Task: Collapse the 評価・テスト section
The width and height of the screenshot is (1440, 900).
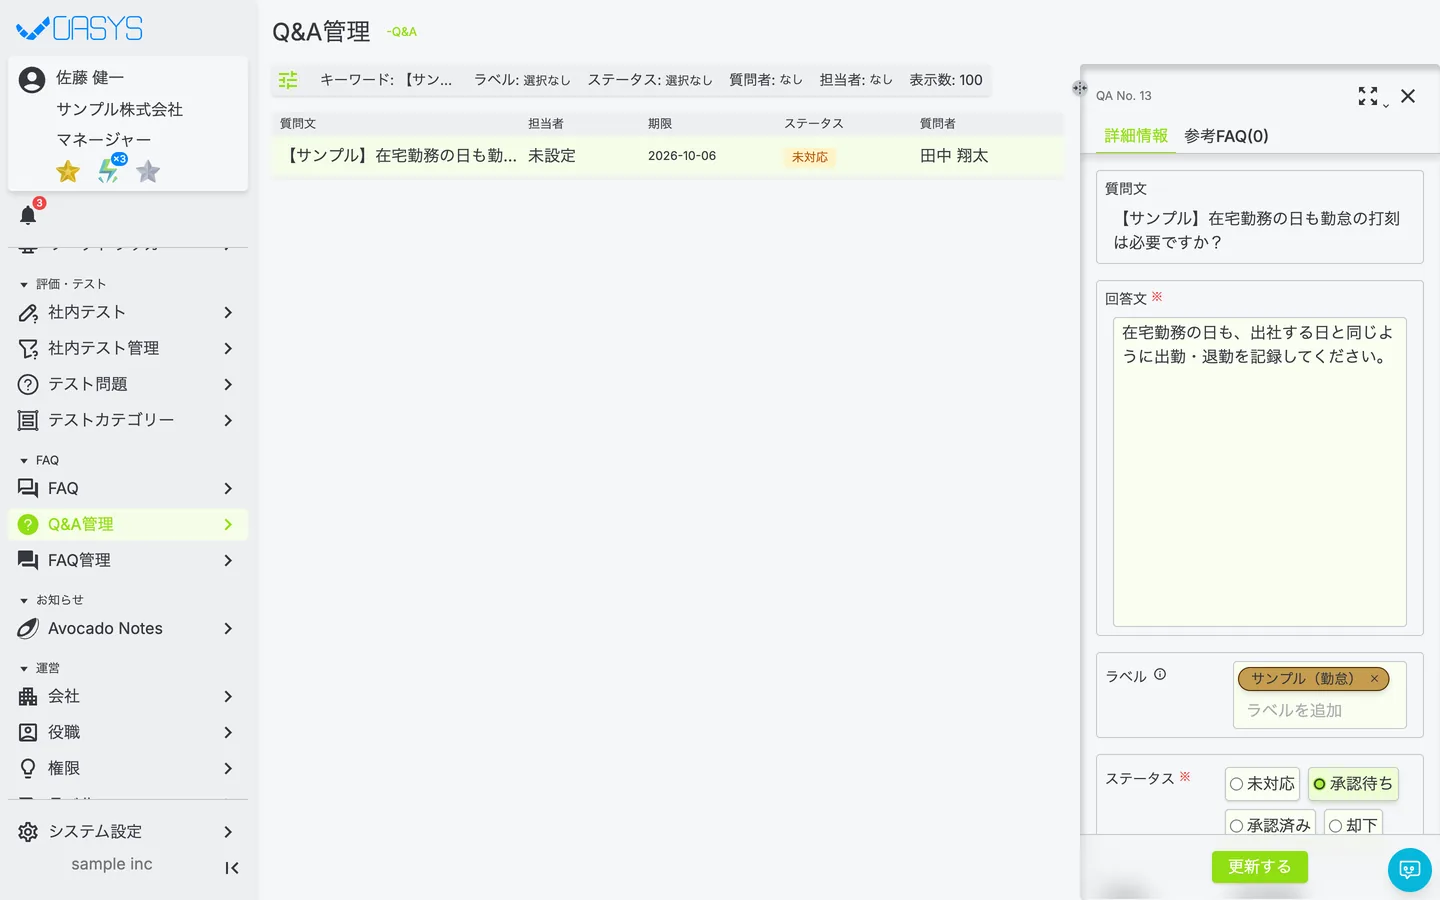Action: click(24, 285)
